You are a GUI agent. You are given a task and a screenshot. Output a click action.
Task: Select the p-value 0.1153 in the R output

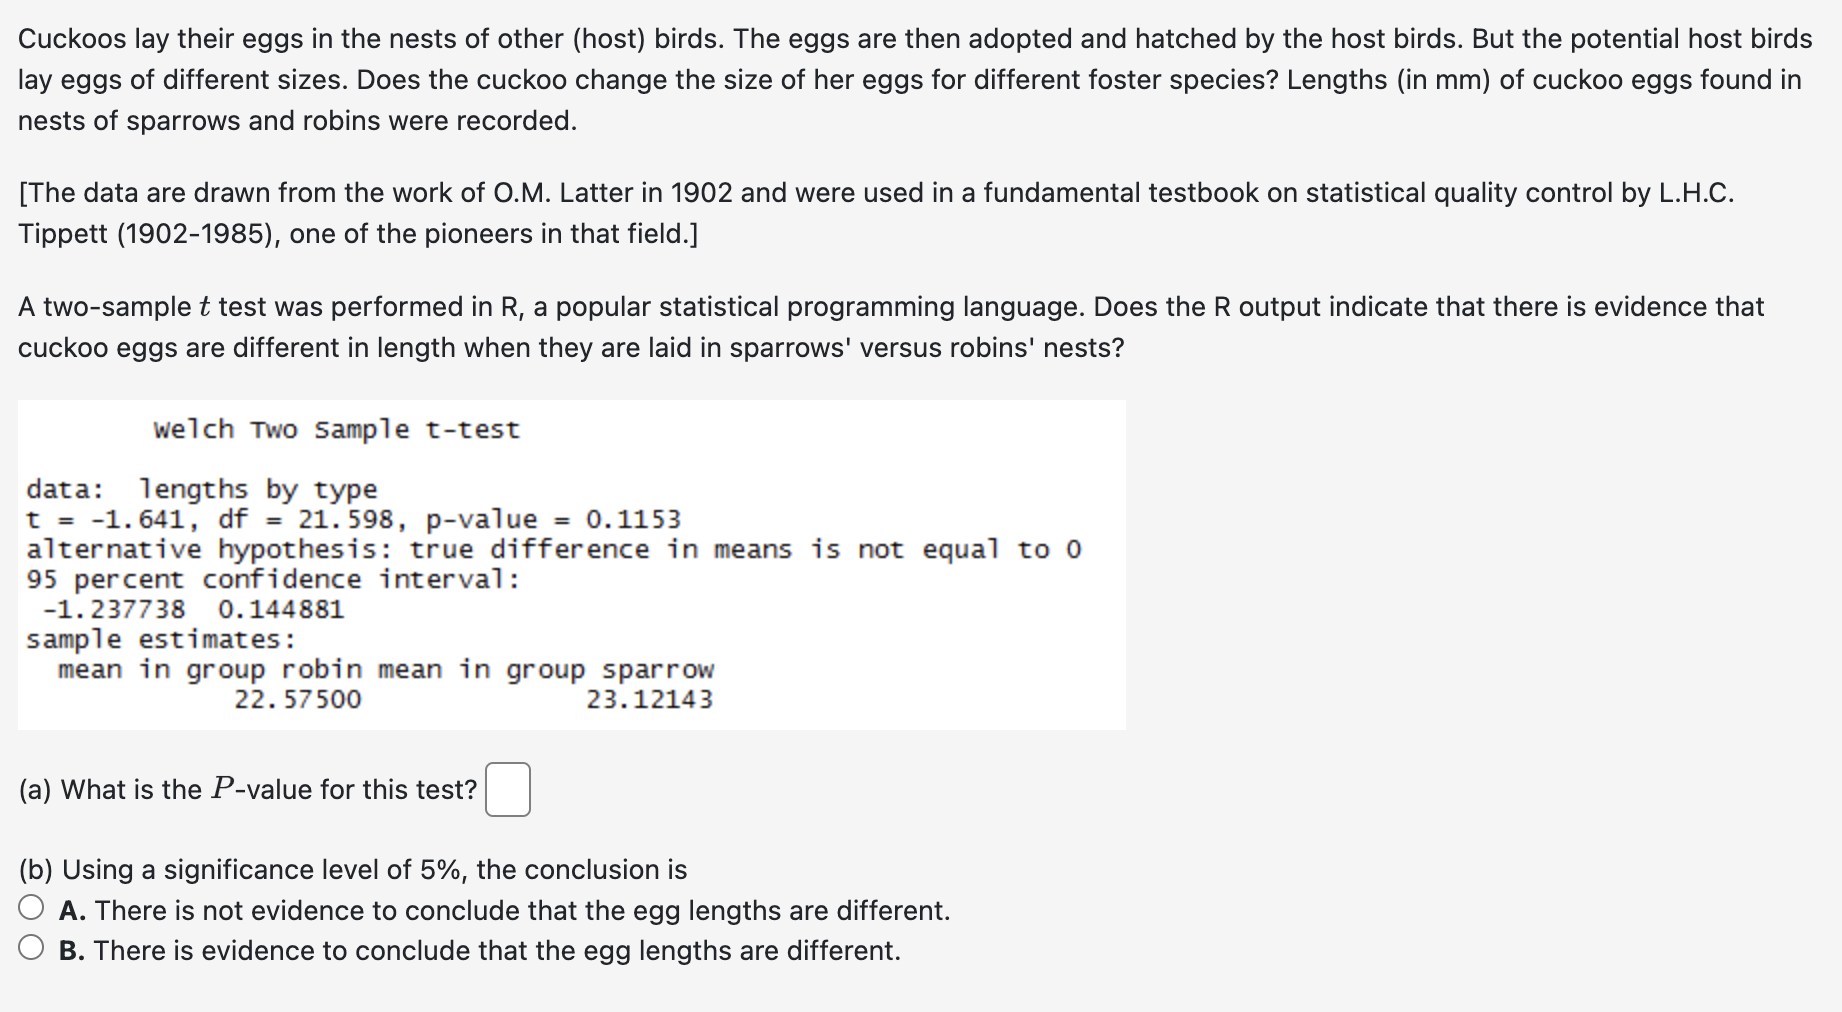pyautogui.click(x=633, y=518)
